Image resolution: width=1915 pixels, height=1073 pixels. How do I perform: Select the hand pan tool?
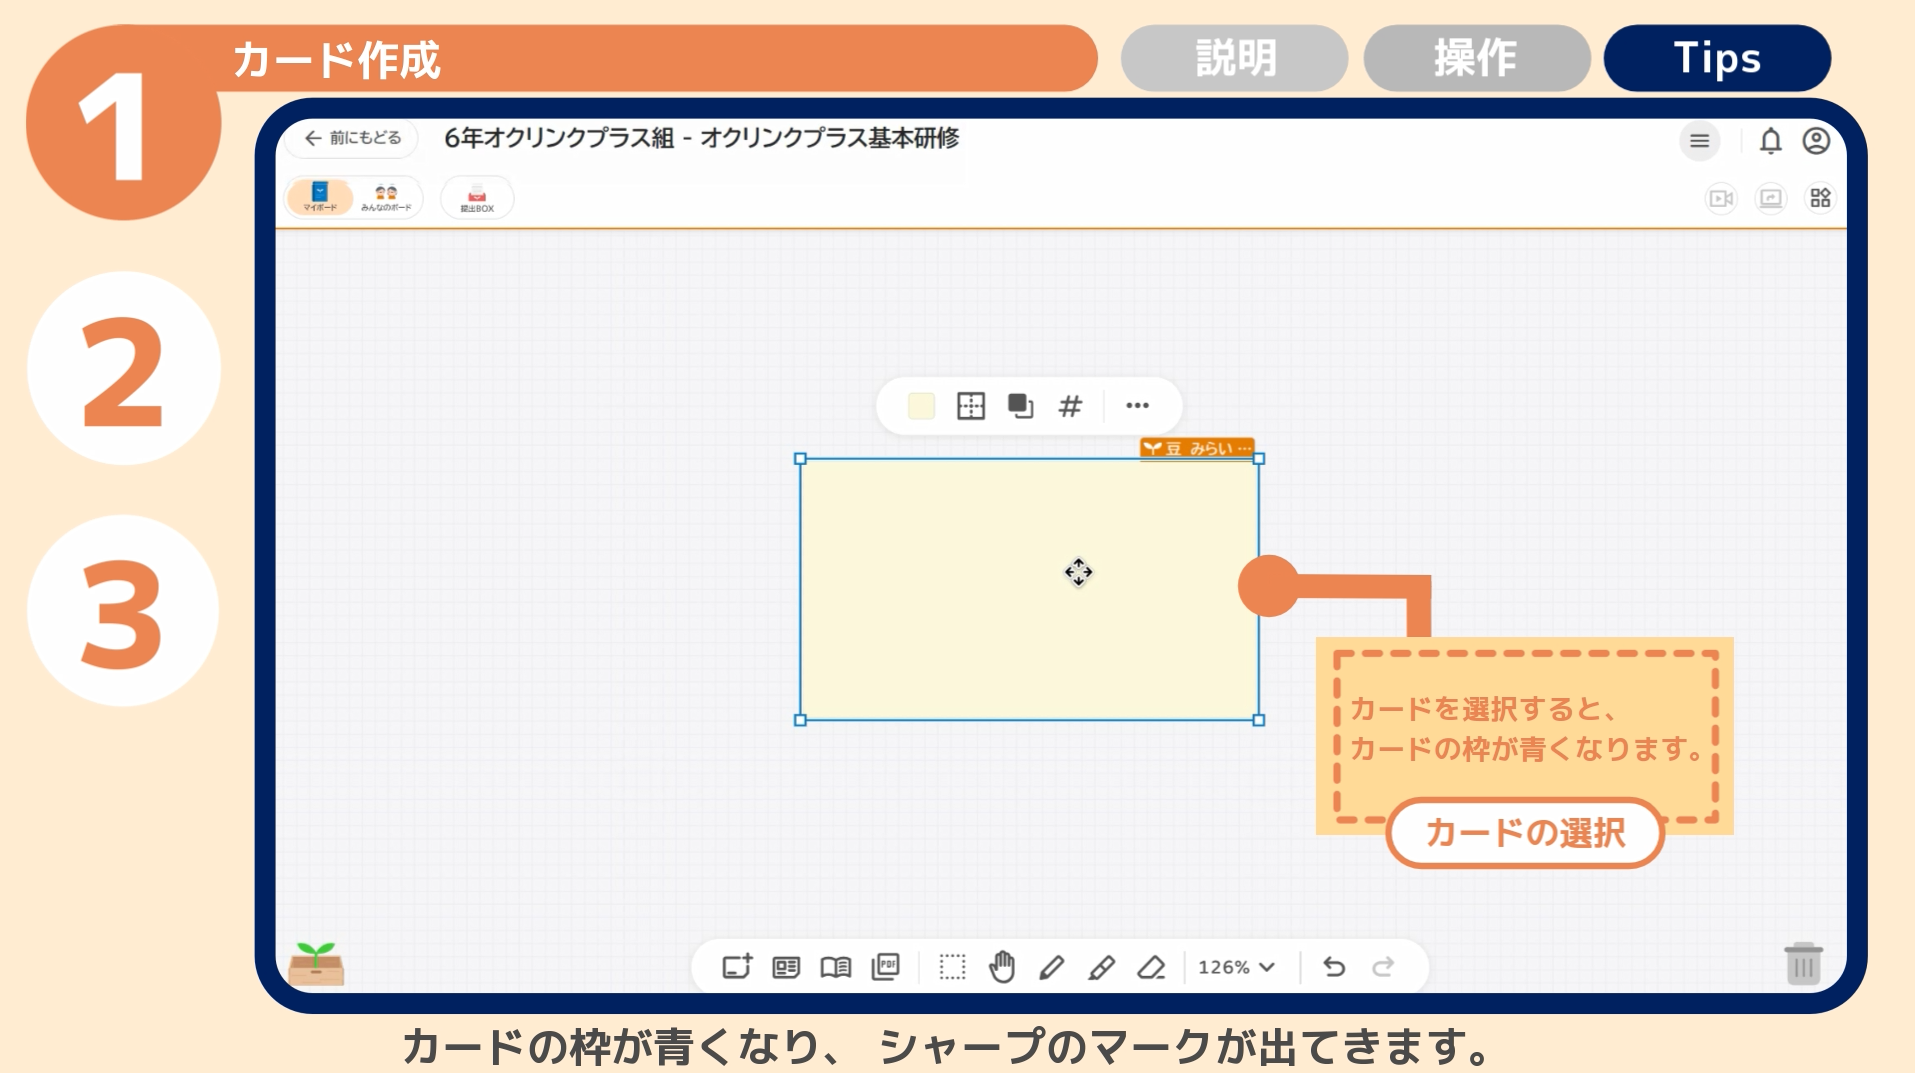pos(1001,967)
